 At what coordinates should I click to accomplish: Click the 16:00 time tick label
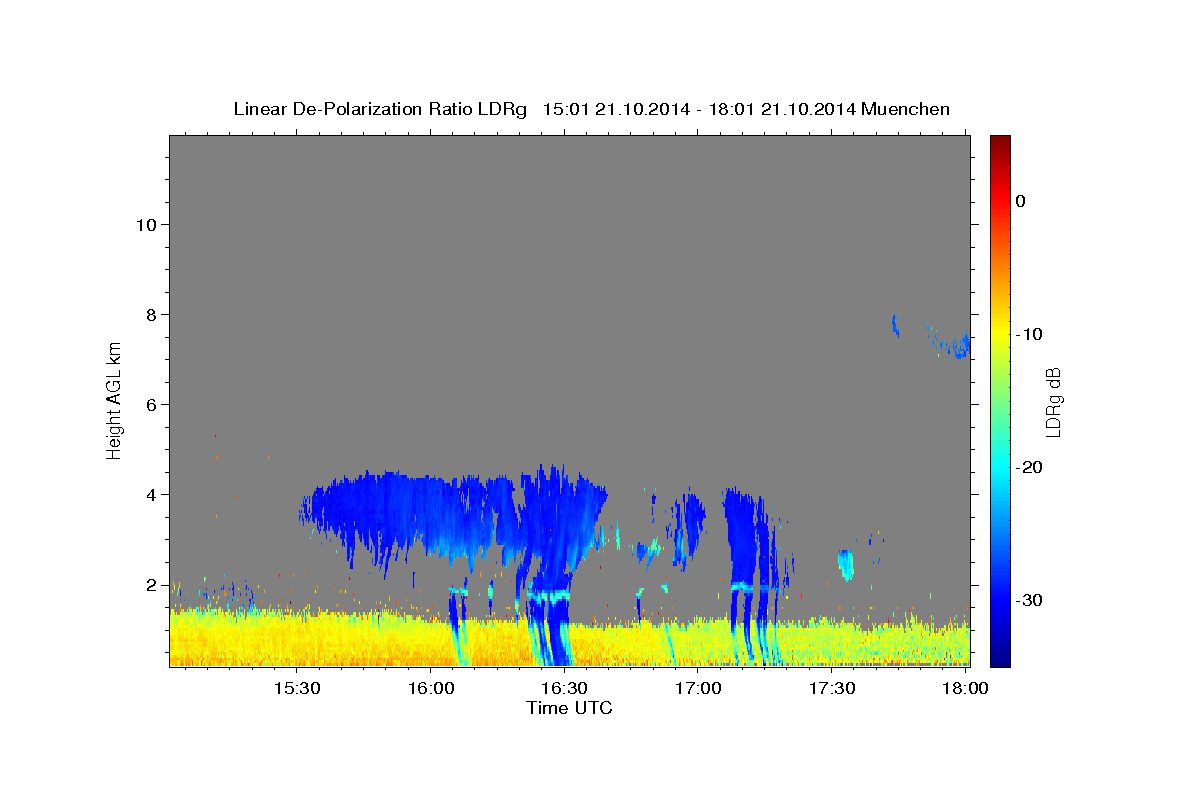click(x=431, y=689)
